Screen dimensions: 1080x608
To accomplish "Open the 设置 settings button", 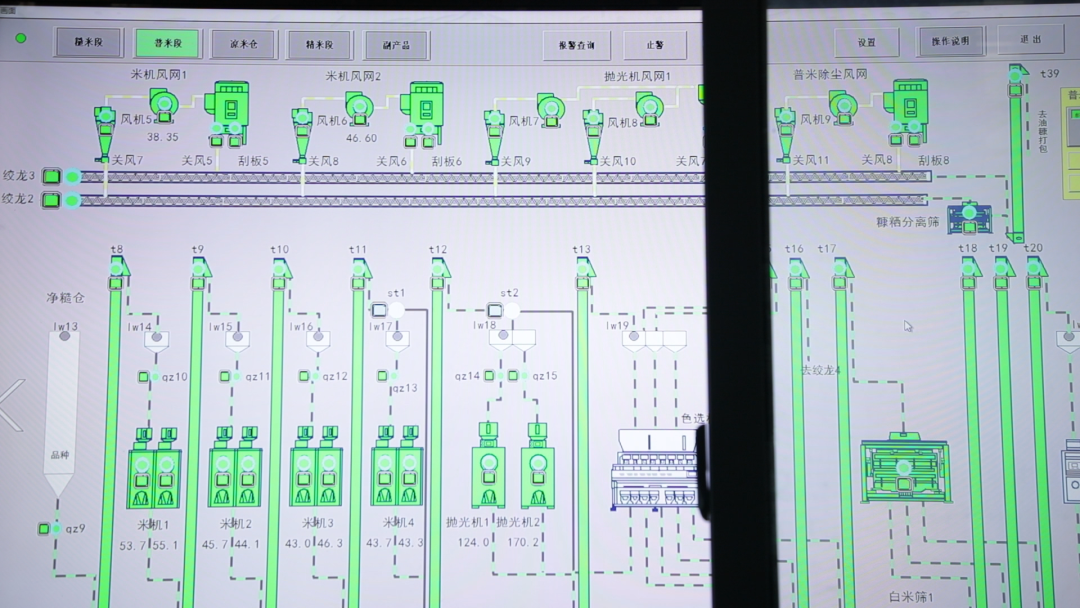I will tap(866, 43).
